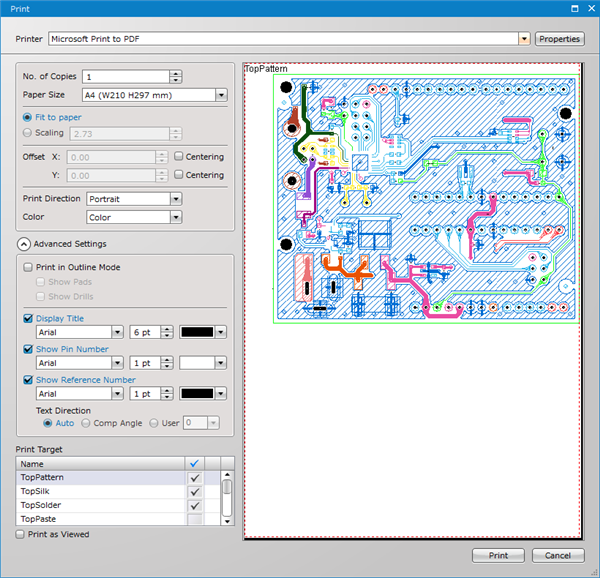This screenshot has width=600, height=578.
Task: Select the Scaling radio button
Action: tap(27, 133)
